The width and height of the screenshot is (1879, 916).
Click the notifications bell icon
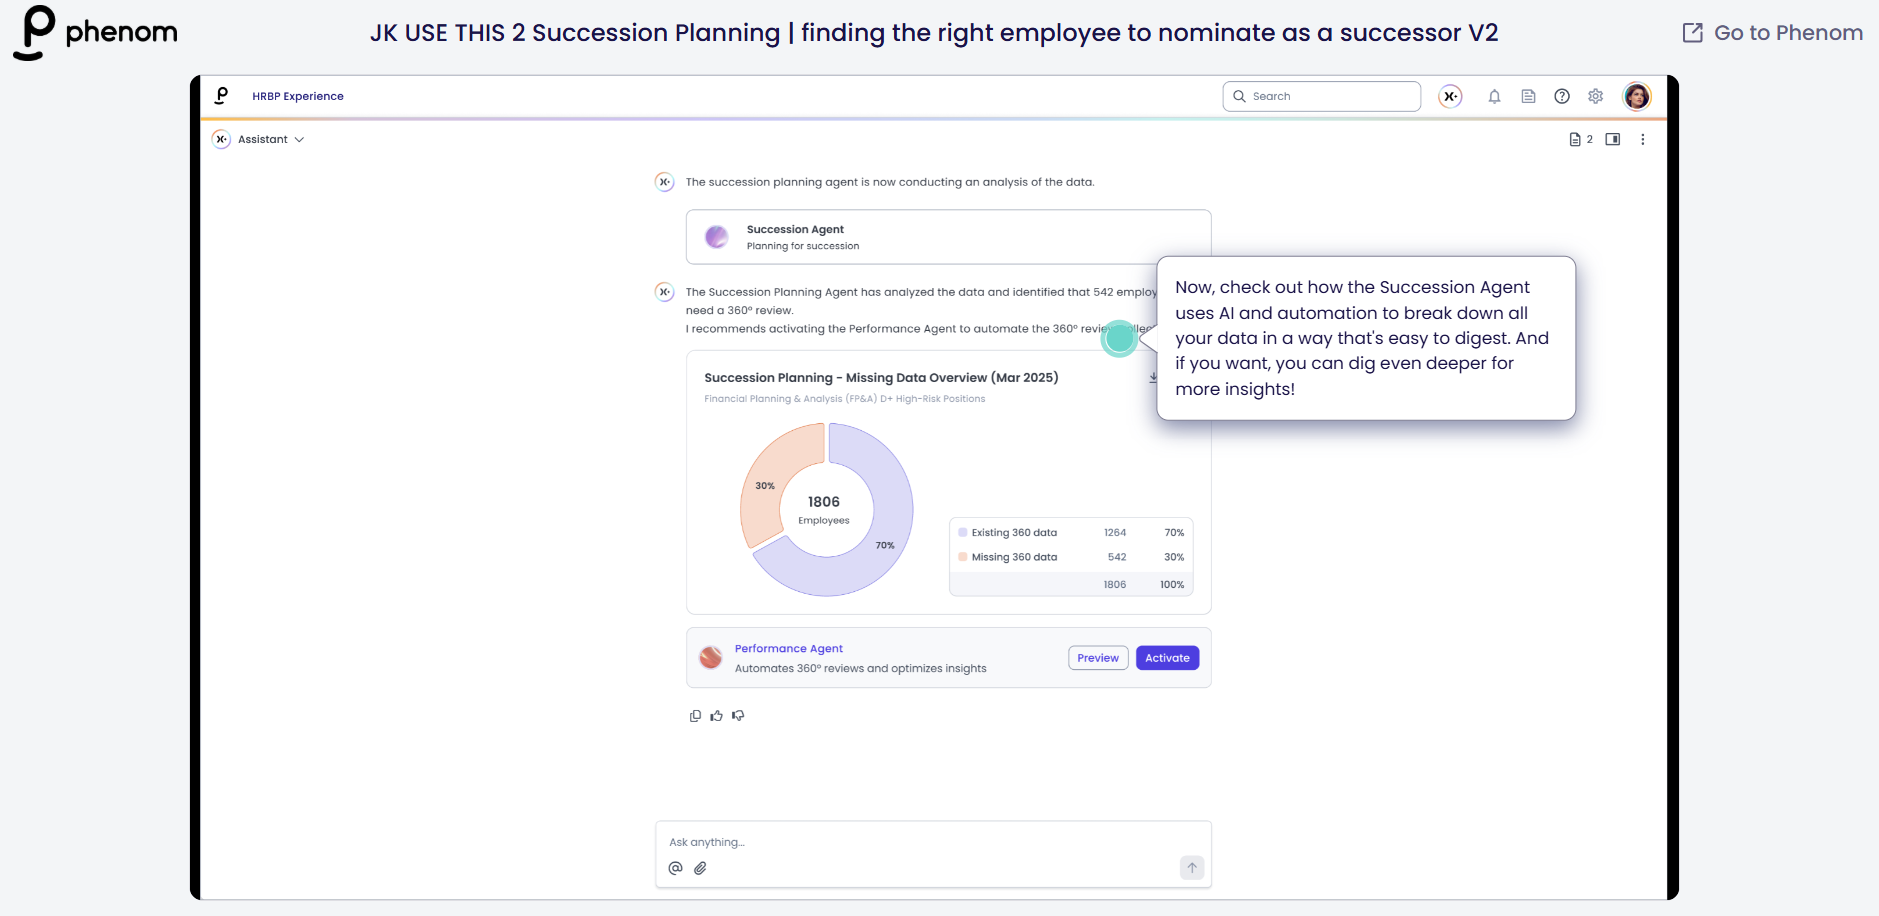click(1494, 97)
